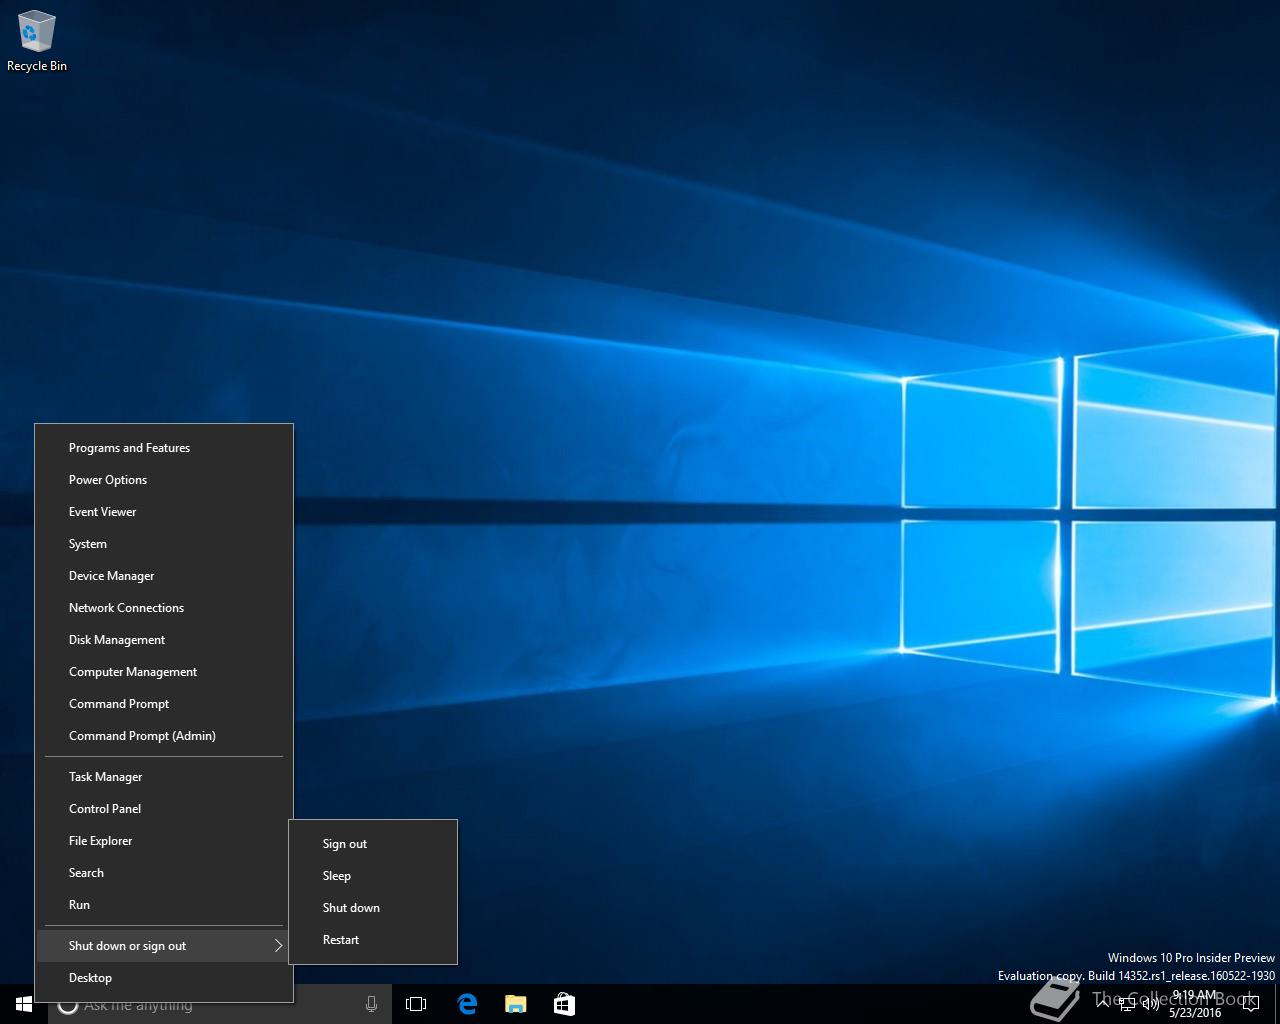The width and height of the screenshot is (1280, 1024).
Task: Open Network Connections
Action: coord(165,608)
